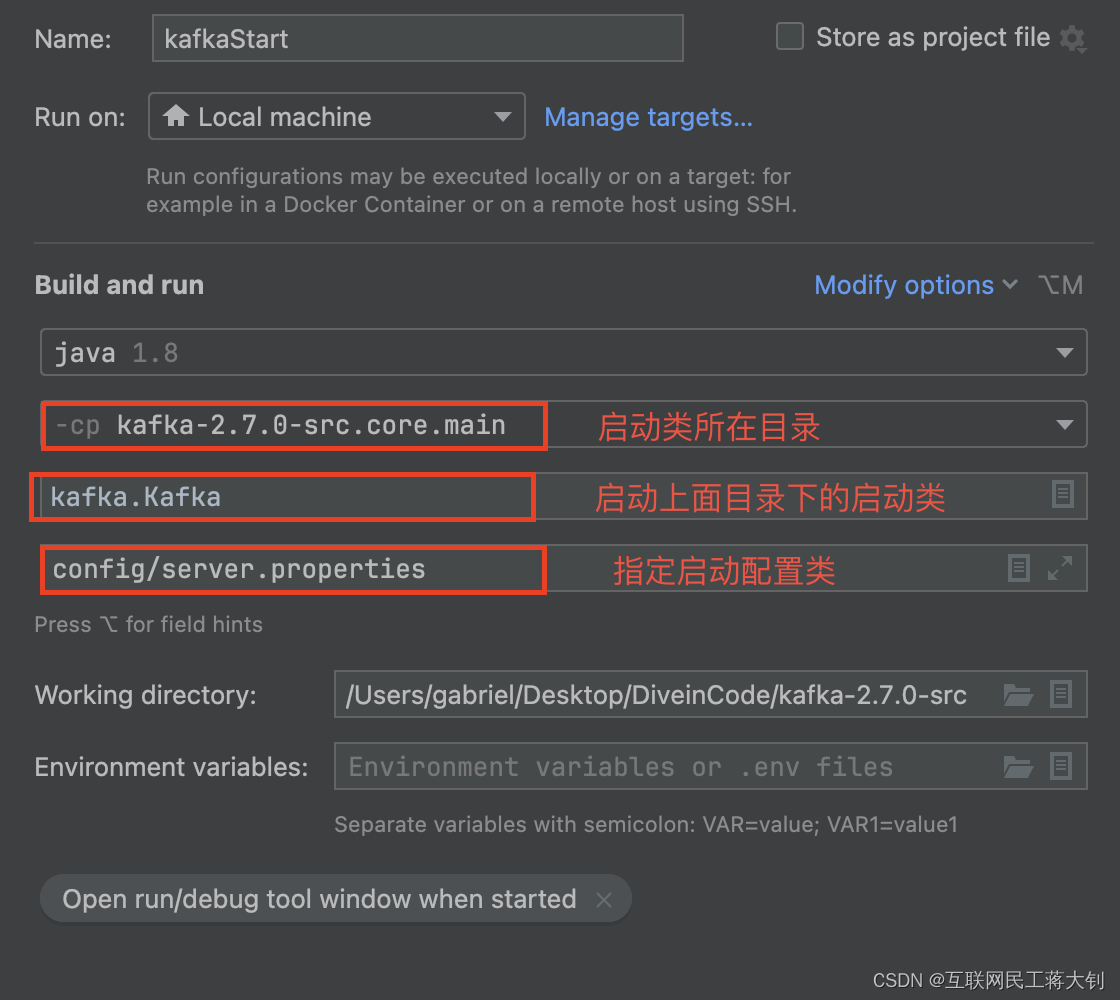Image resolution: width=1120 pixels, height=1000 pixels.
Task: Open the Manage targets link
Action: [648, 117]
